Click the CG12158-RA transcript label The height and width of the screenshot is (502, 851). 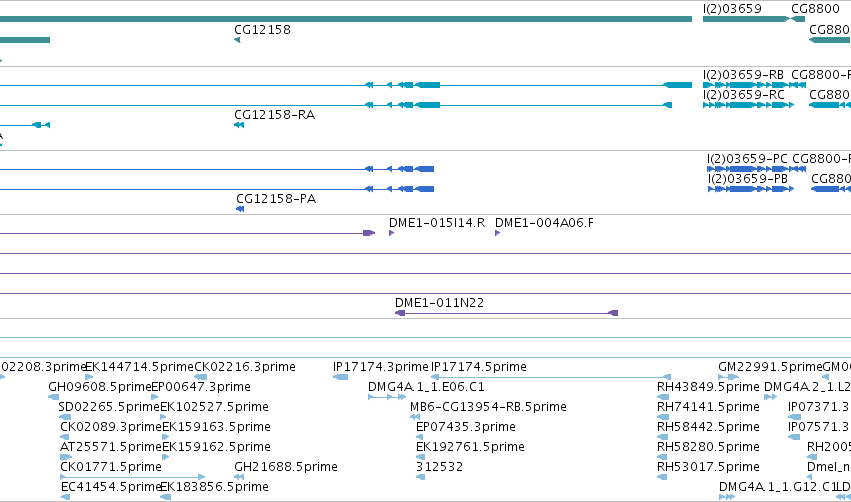coord(274,115)
